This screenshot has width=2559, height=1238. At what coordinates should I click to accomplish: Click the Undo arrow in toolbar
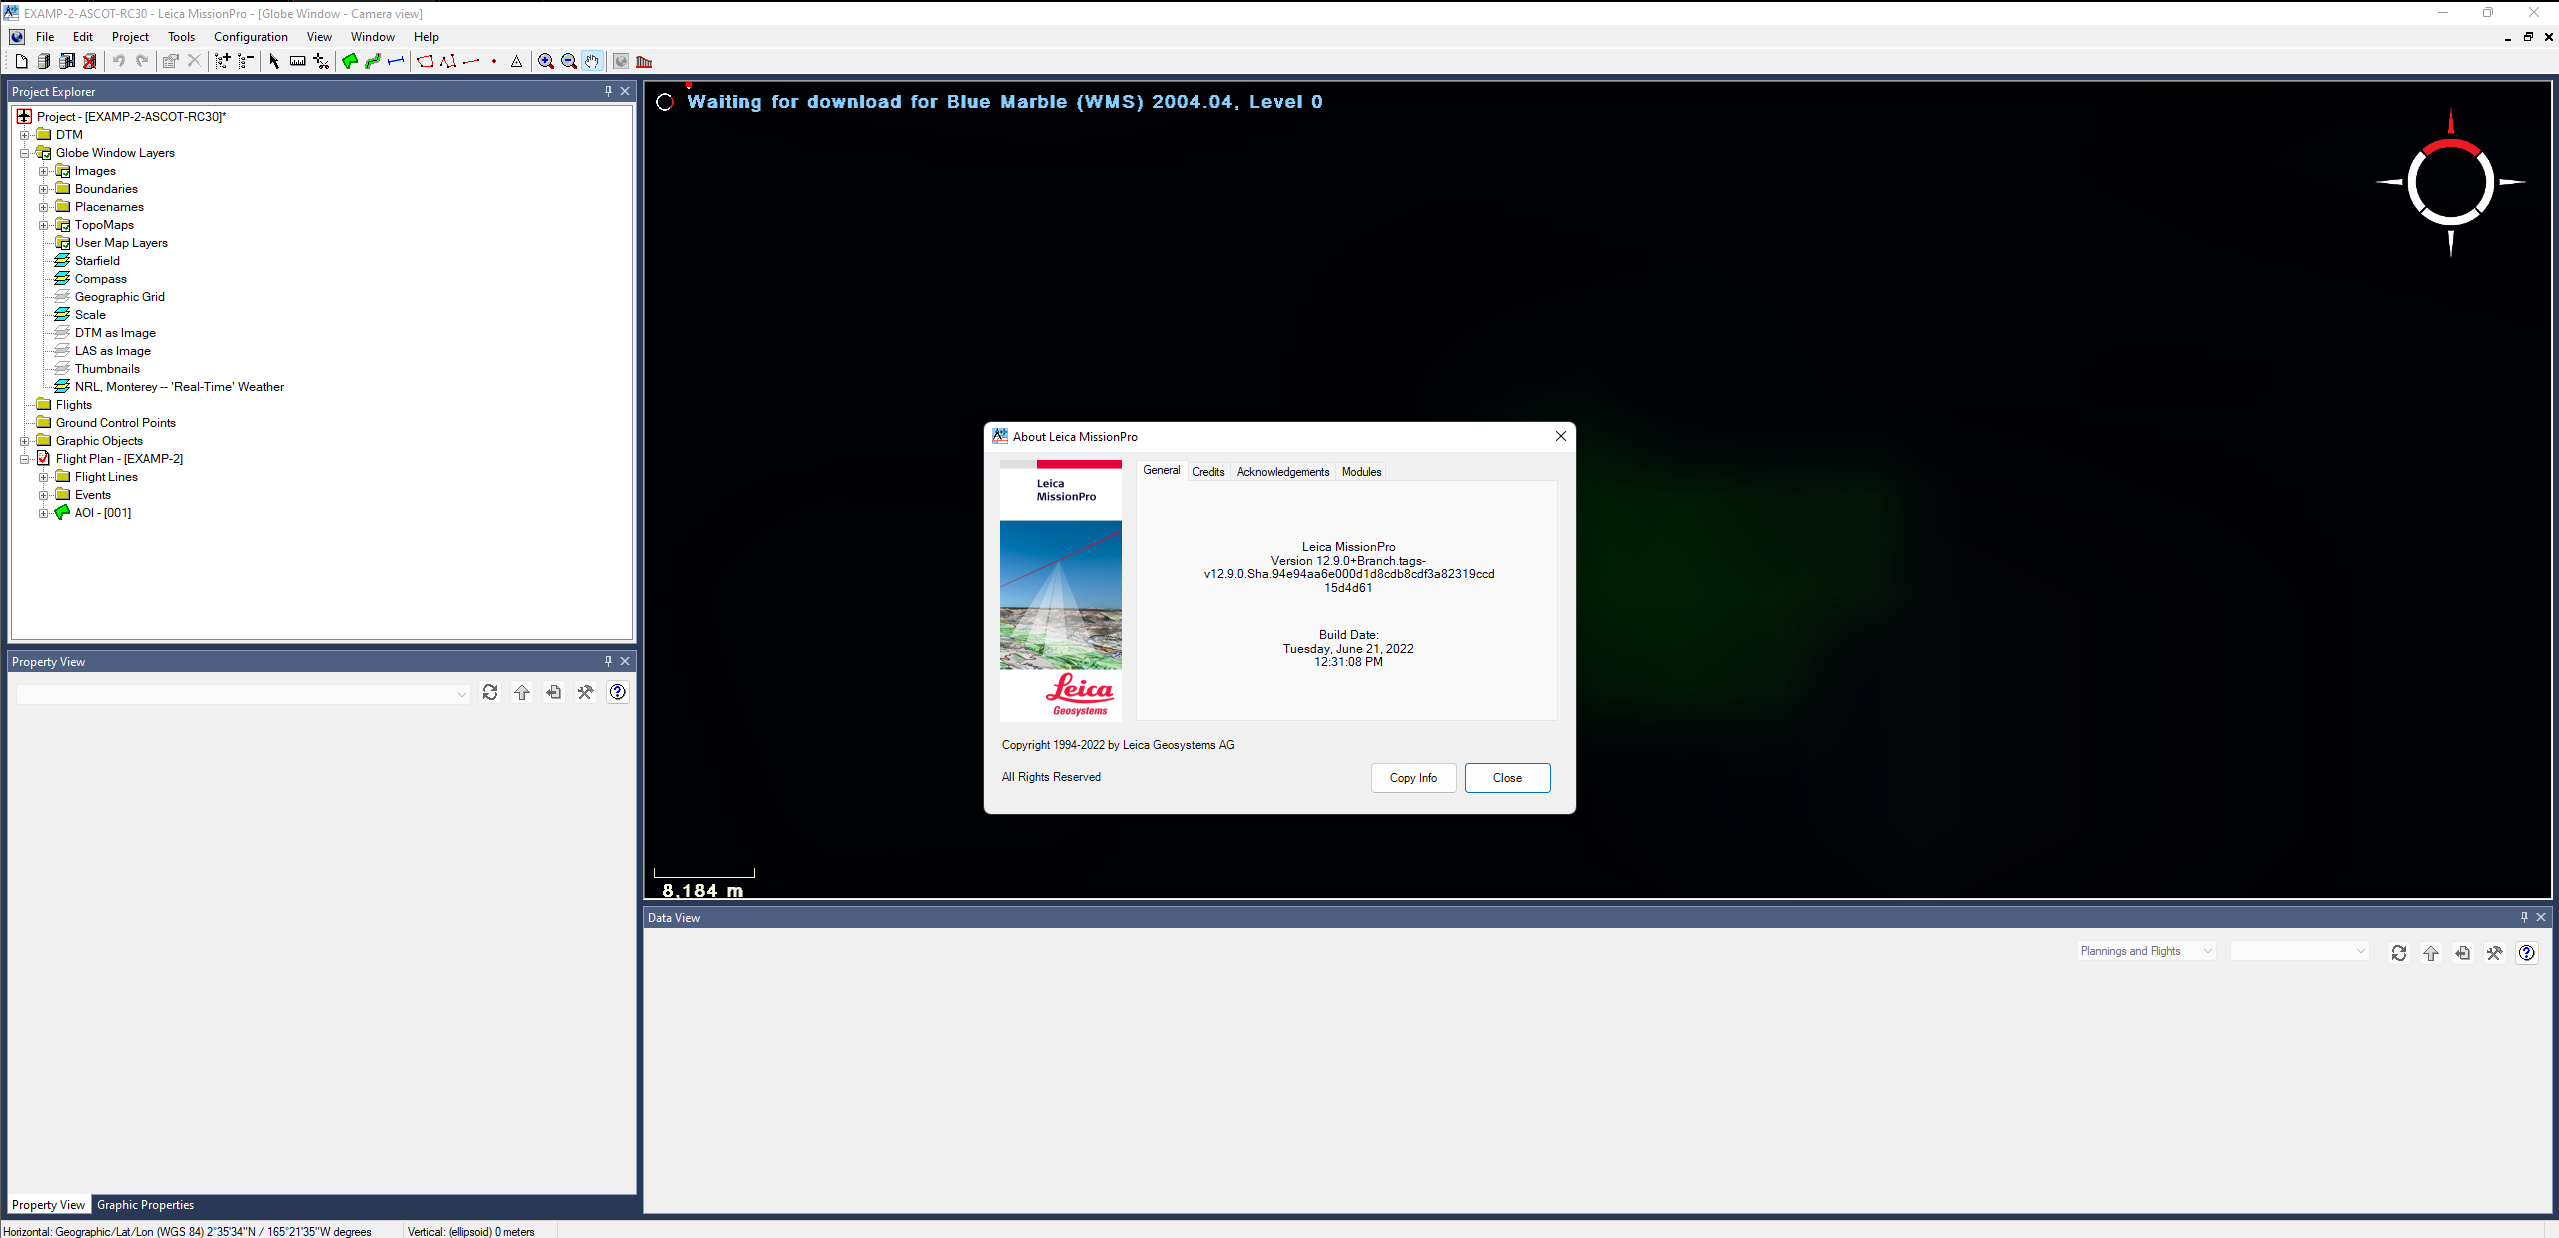(x=119, y=62)
